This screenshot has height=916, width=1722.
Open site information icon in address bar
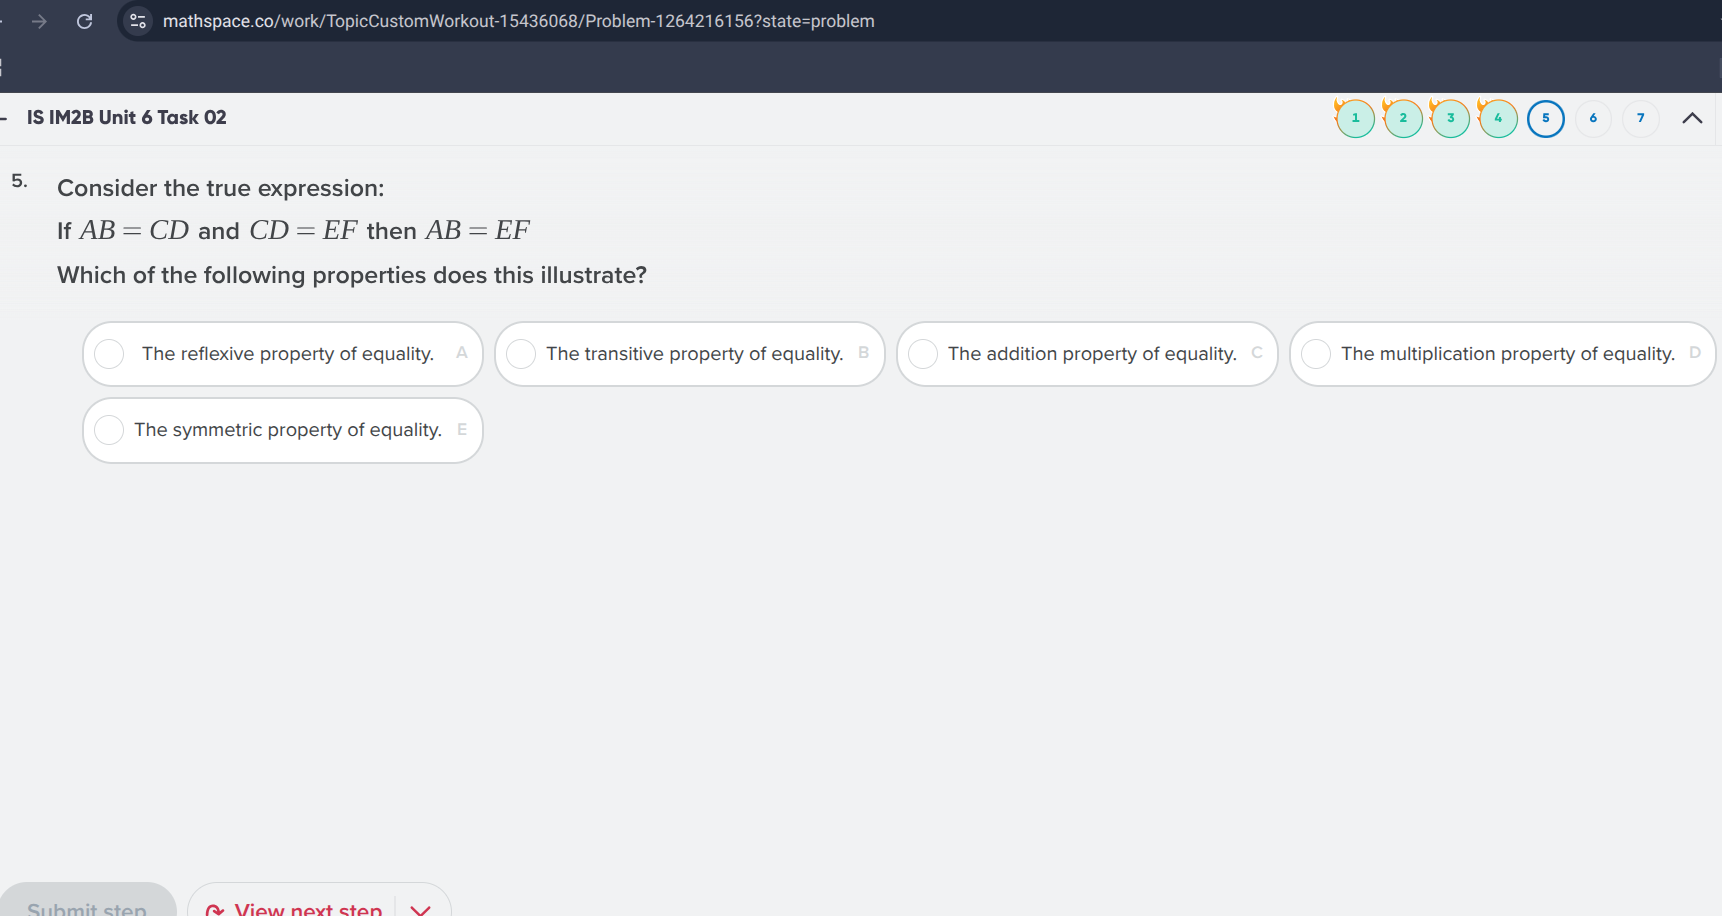pyautogui.click(x=138, y=21)
